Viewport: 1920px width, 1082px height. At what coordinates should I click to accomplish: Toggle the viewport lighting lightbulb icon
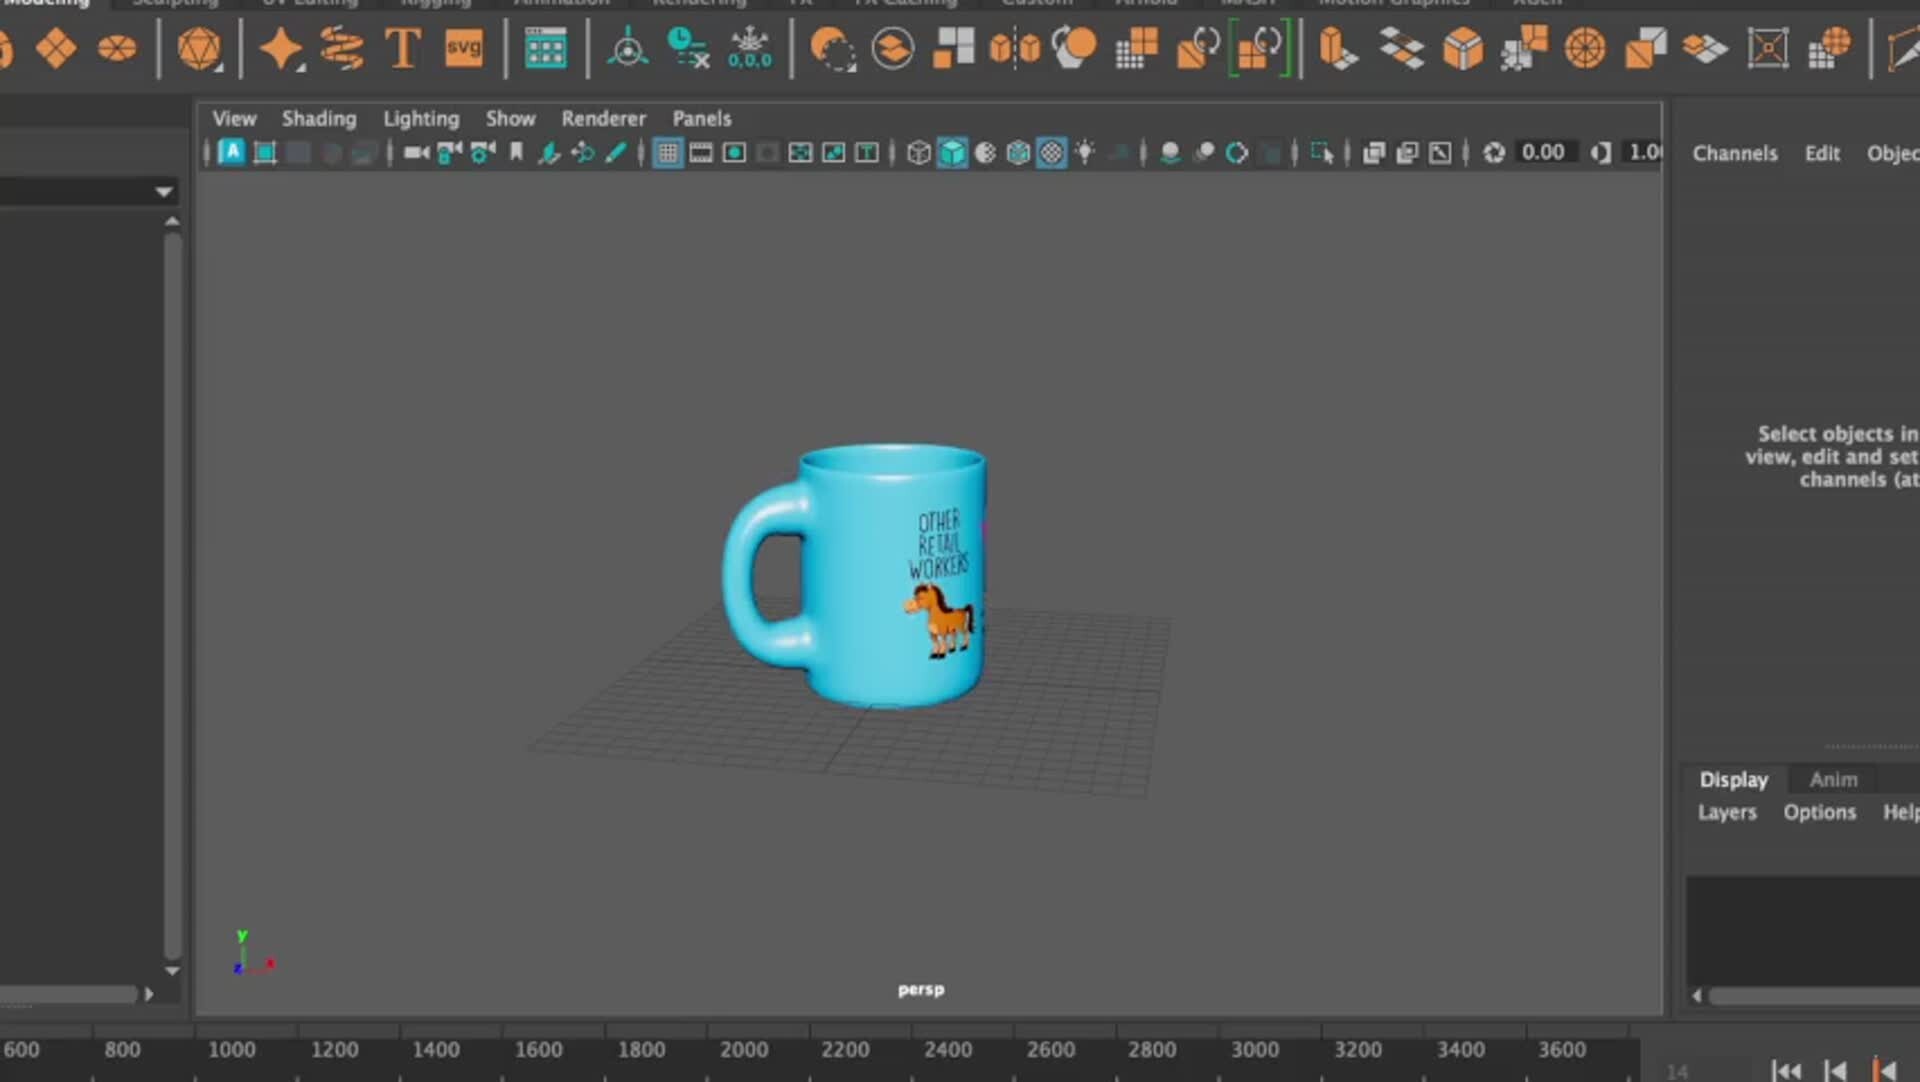tap(1086, 152)
